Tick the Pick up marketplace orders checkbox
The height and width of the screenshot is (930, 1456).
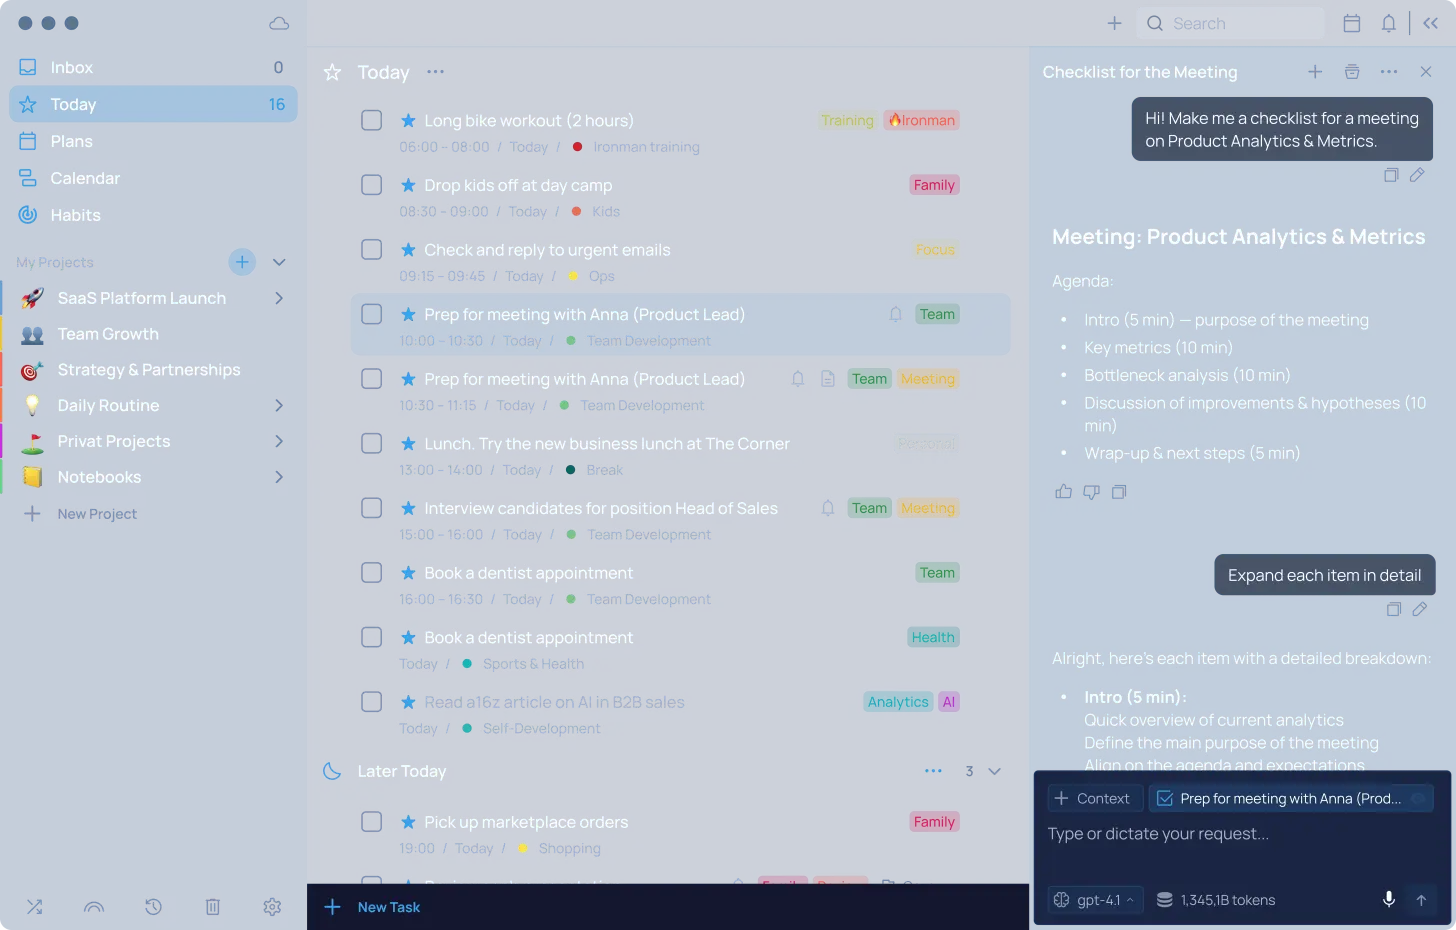(x=371, y=822)
